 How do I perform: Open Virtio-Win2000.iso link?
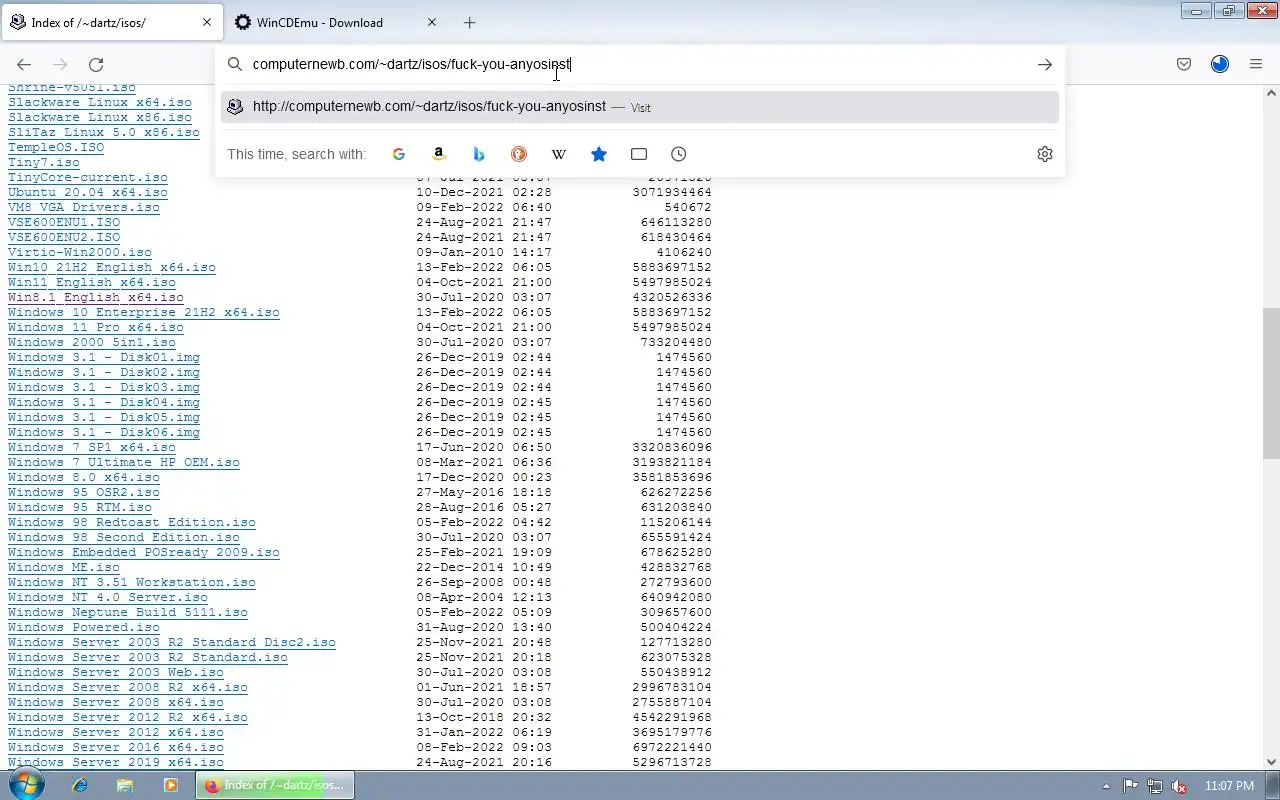coord(80,252)
